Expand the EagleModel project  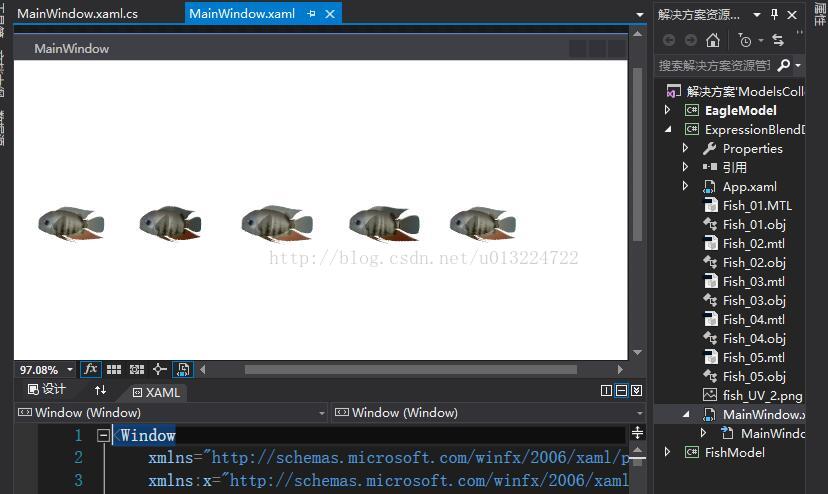tap(667, 110)
